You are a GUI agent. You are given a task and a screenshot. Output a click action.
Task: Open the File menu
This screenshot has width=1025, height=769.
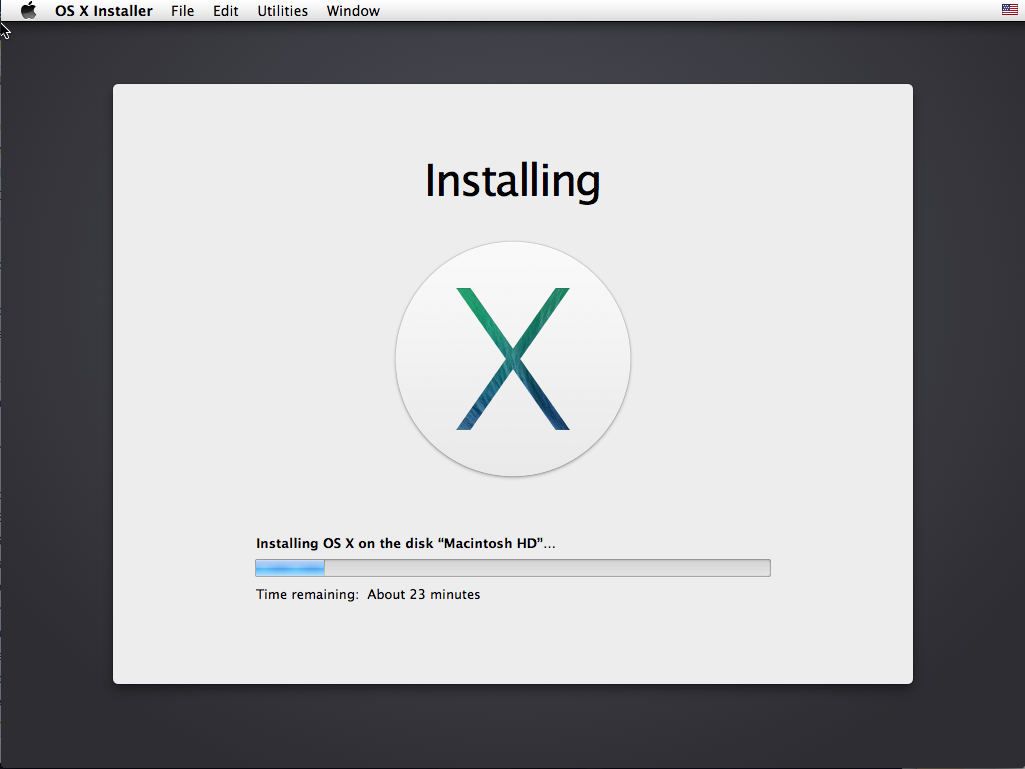(182, 11)
